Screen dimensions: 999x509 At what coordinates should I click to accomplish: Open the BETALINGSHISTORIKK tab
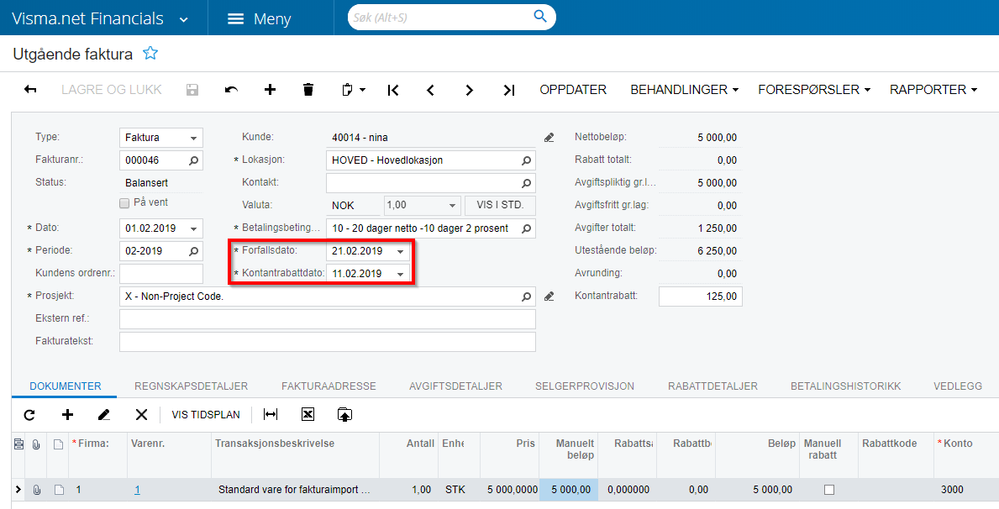click(x=845, y=386)
